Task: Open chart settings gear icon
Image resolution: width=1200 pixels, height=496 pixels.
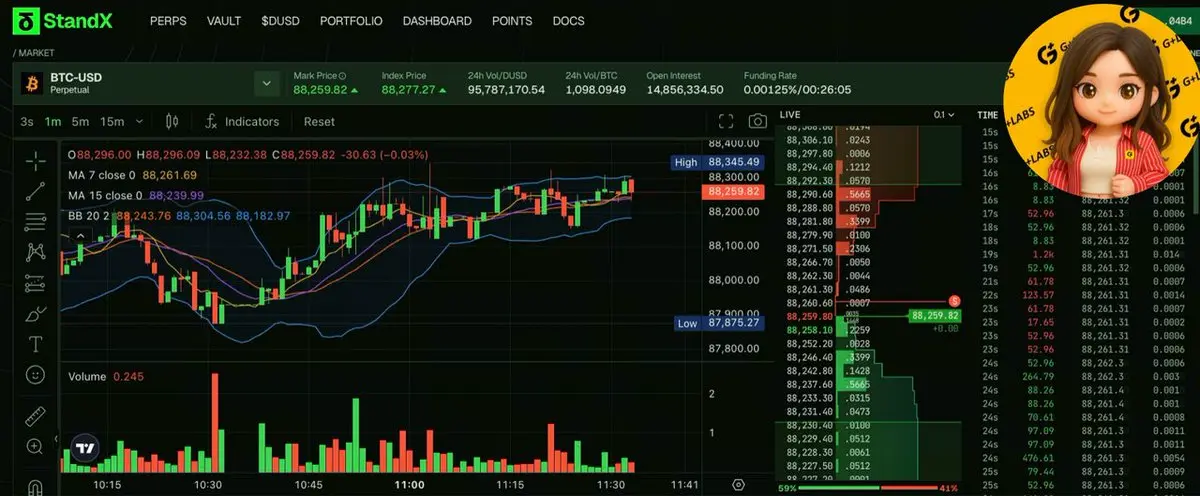Action: coord(738,484)
